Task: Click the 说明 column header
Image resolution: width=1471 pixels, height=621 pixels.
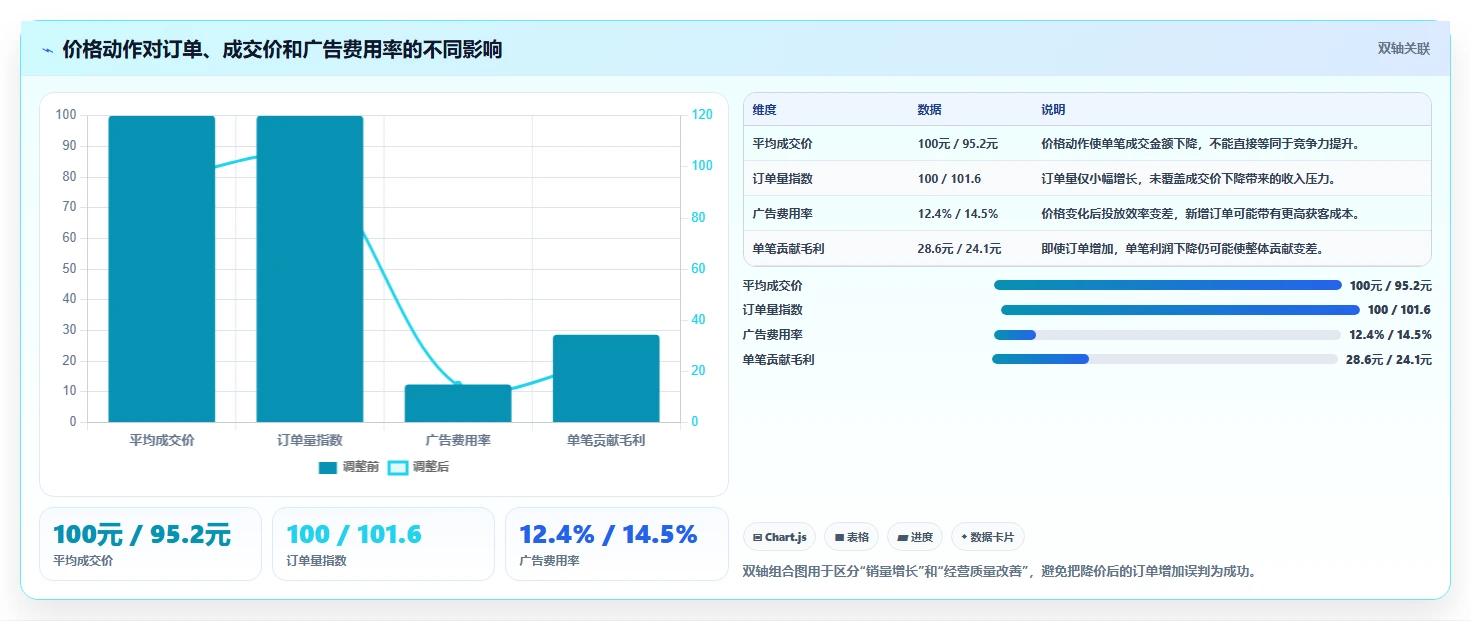Action: [1053, 109]
